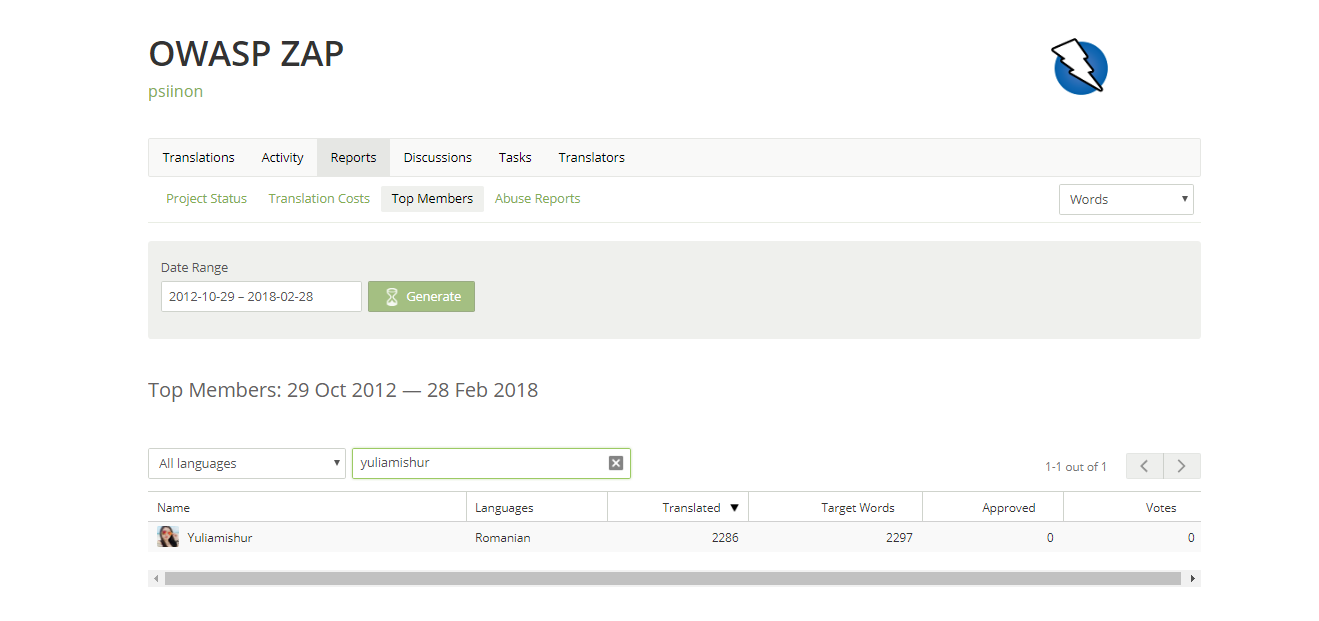Viewport: 1319px width, 621px height.
Task: Click the Date Range input field
Action: point(261,296)
